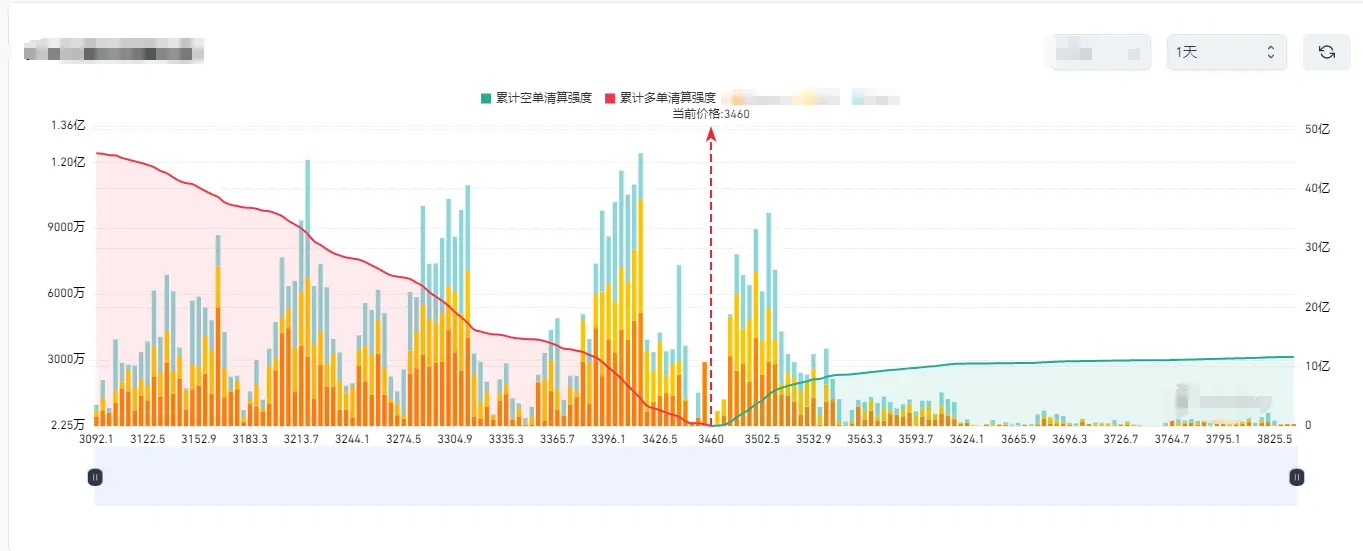
Task: Click the right range slider handle
Action: 1297,478
